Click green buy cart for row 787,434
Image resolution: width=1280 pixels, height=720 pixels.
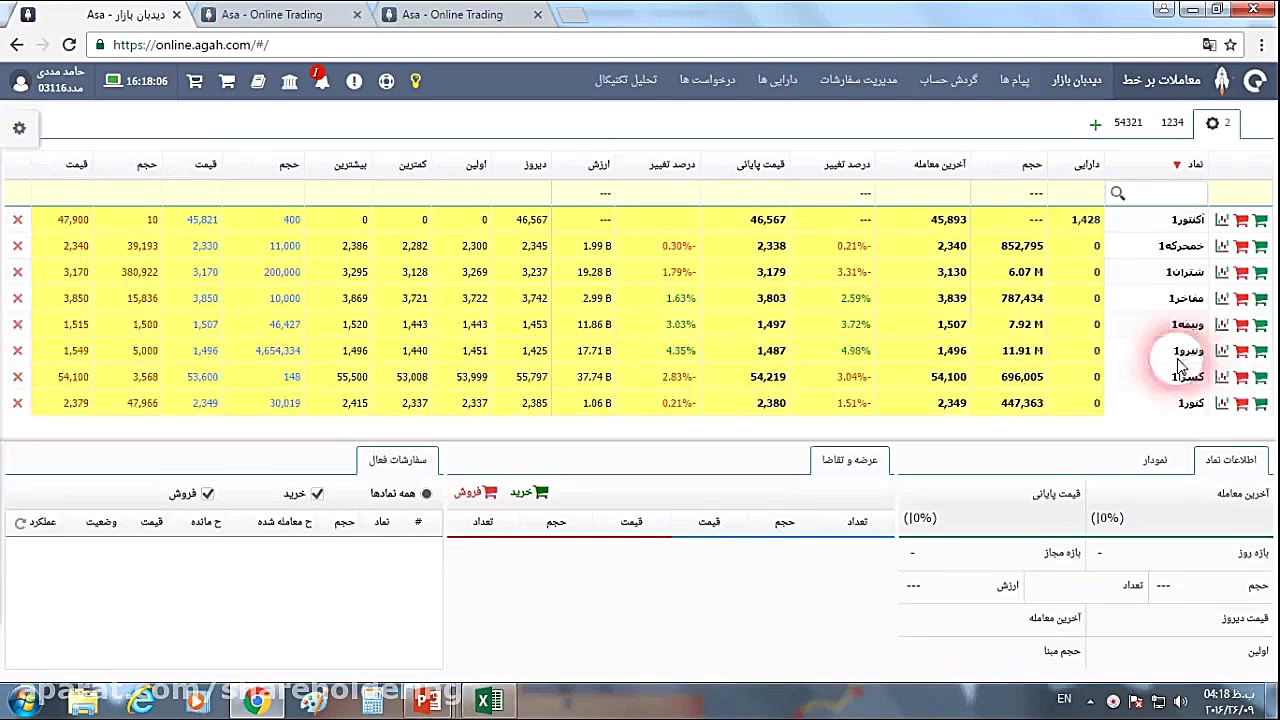(1260, 298)
